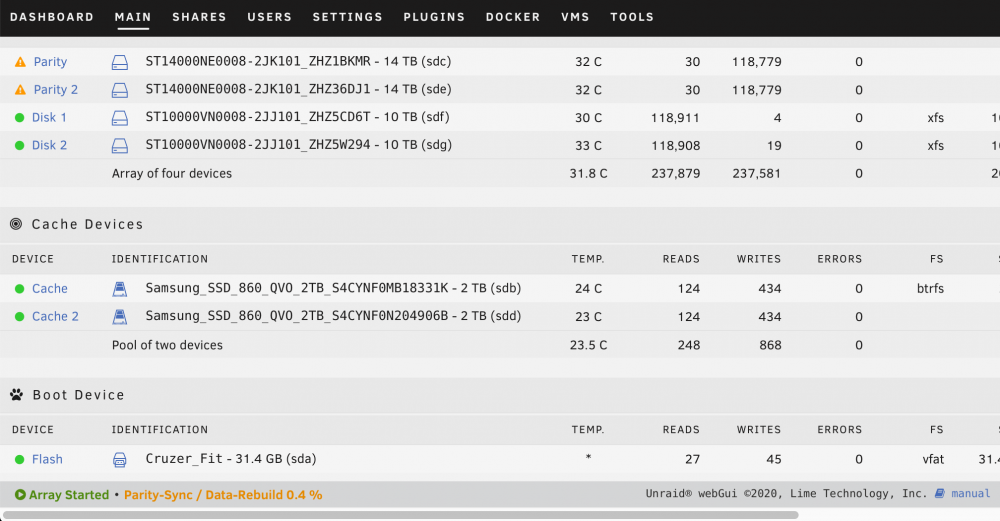This screenshot has width=1000, height=521.
Task: Click the SSD icon for Cache 2 (sdd)
Action: 120,317
